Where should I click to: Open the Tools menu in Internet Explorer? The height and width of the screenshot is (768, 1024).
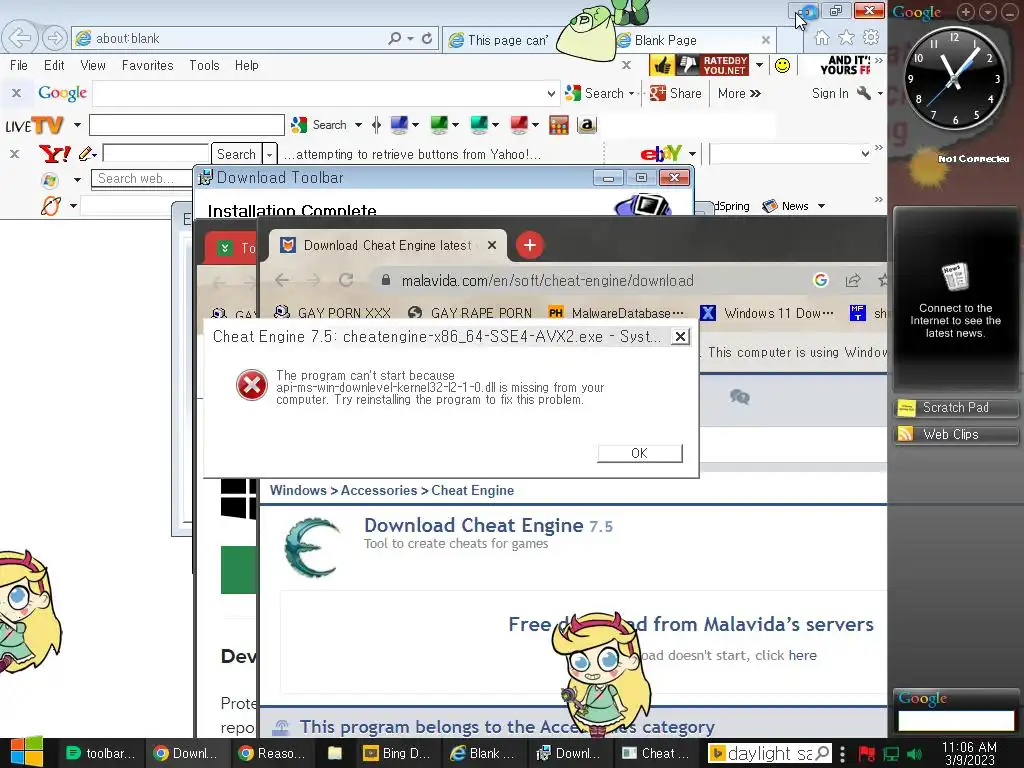(x=204, y=65)
